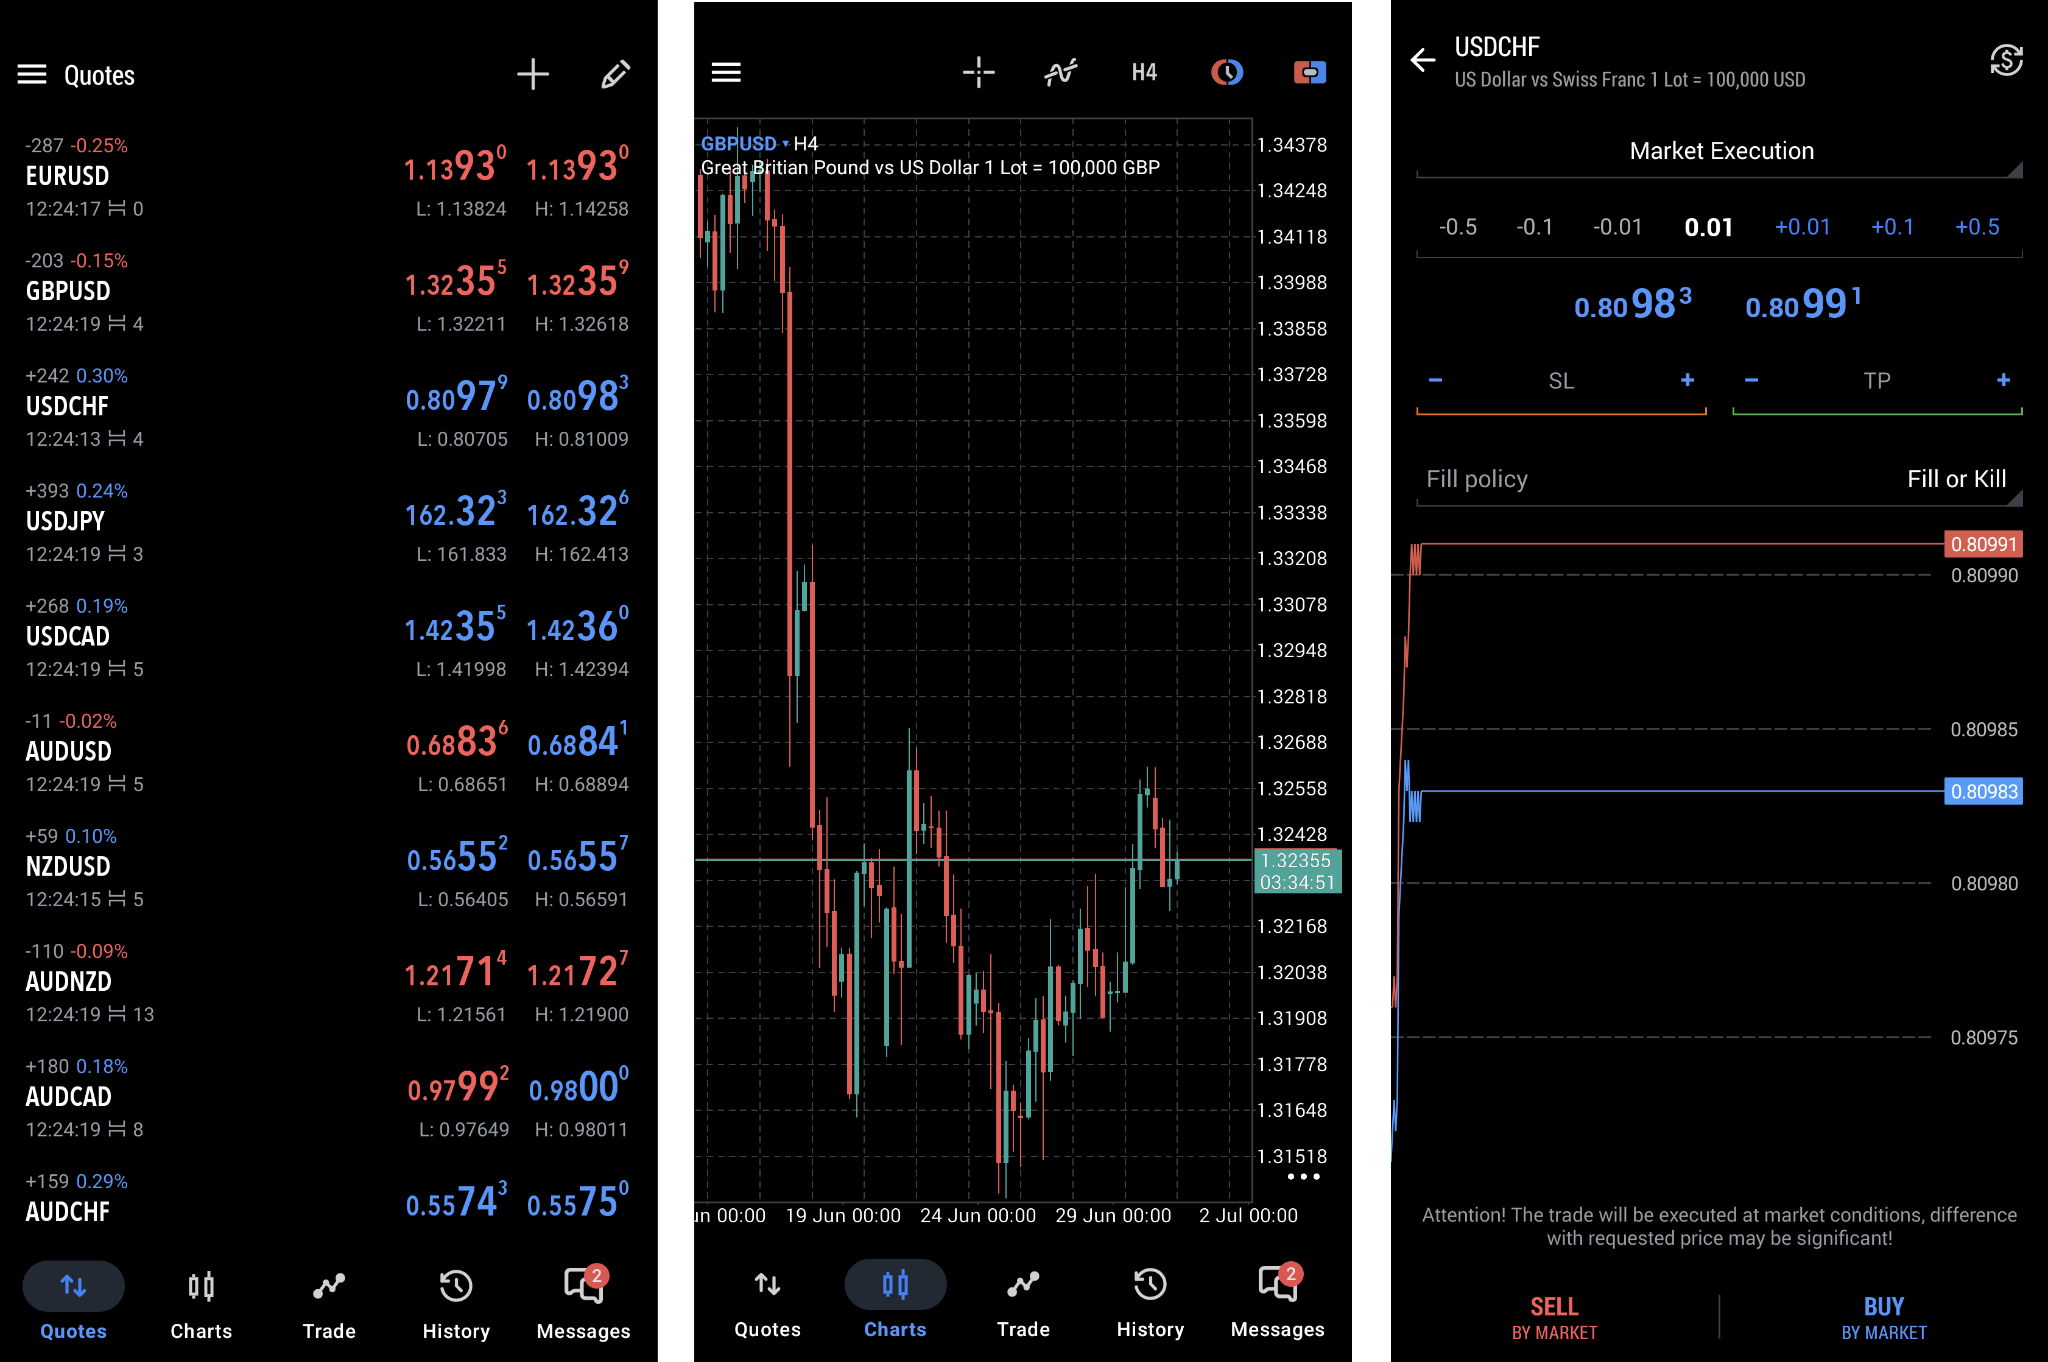The width and height of the screenshot is (2048, 1362).
Task: Tap the 0.80991 ask price in order panel
Action: click(1803, 304)
